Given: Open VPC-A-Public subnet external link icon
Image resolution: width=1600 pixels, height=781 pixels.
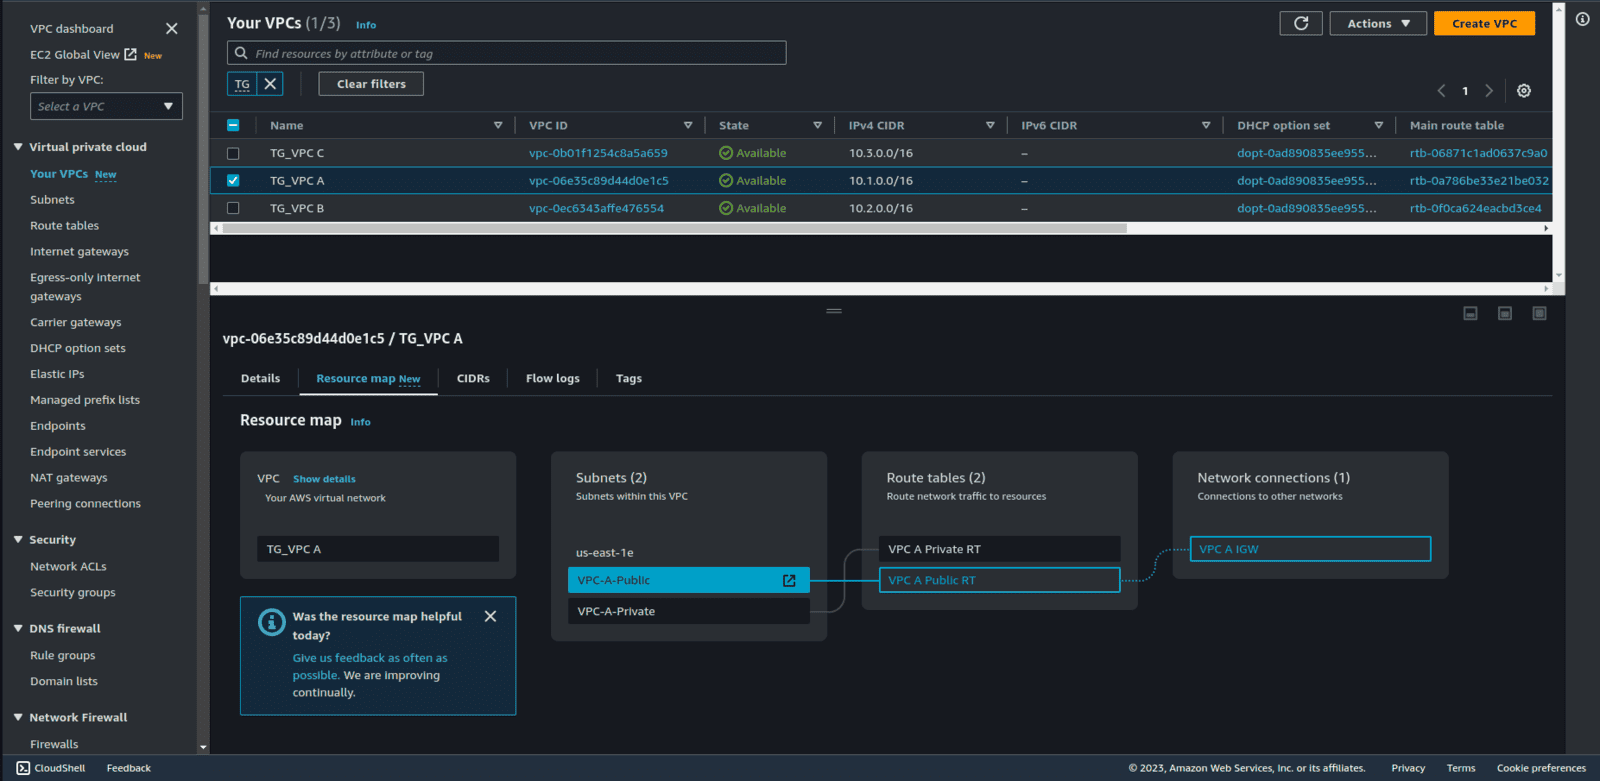Looking at the screenshot, I should tap(789, 581).
